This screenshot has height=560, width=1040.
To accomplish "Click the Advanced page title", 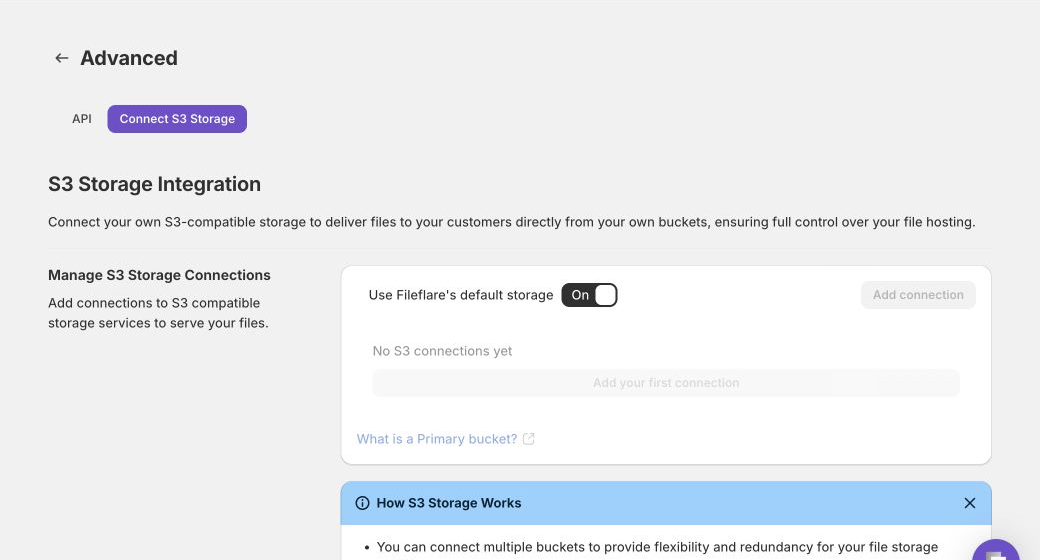I will pos(129,58).
